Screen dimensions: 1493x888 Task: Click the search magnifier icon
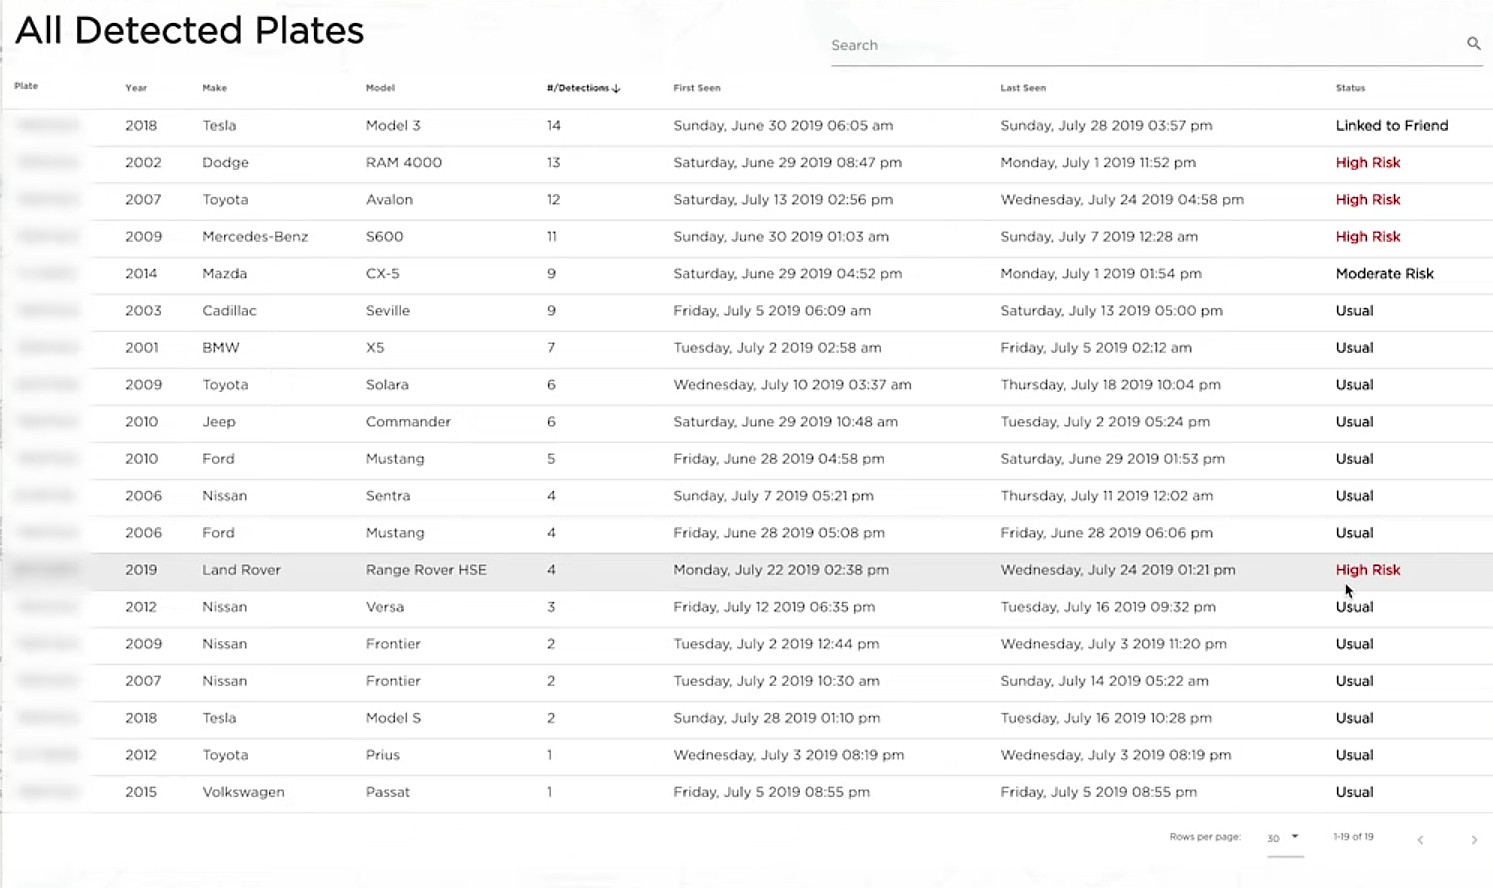[1473, 43]
